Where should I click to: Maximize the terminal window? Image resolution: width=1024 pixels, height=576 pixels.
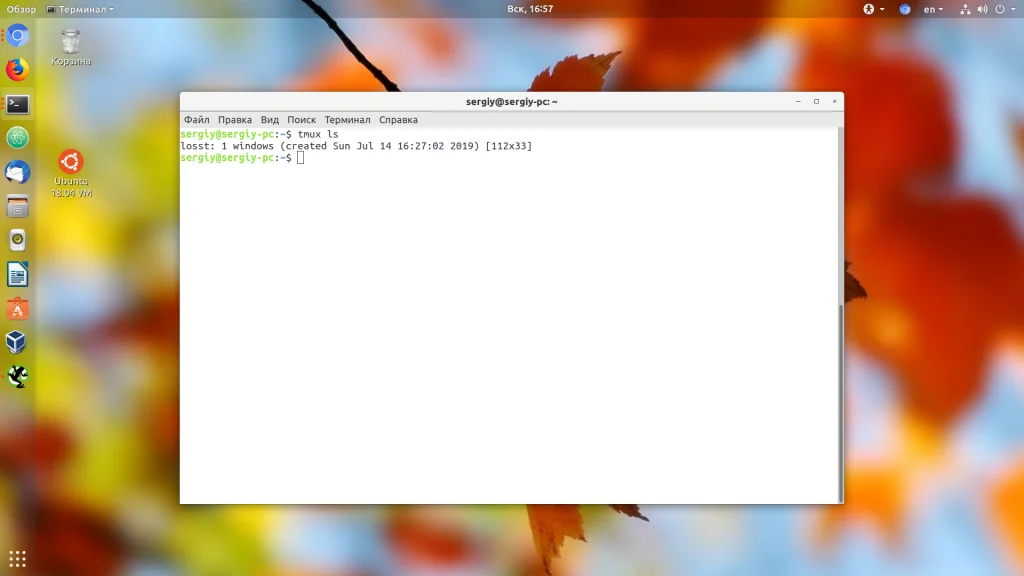(x=816, y=101)
